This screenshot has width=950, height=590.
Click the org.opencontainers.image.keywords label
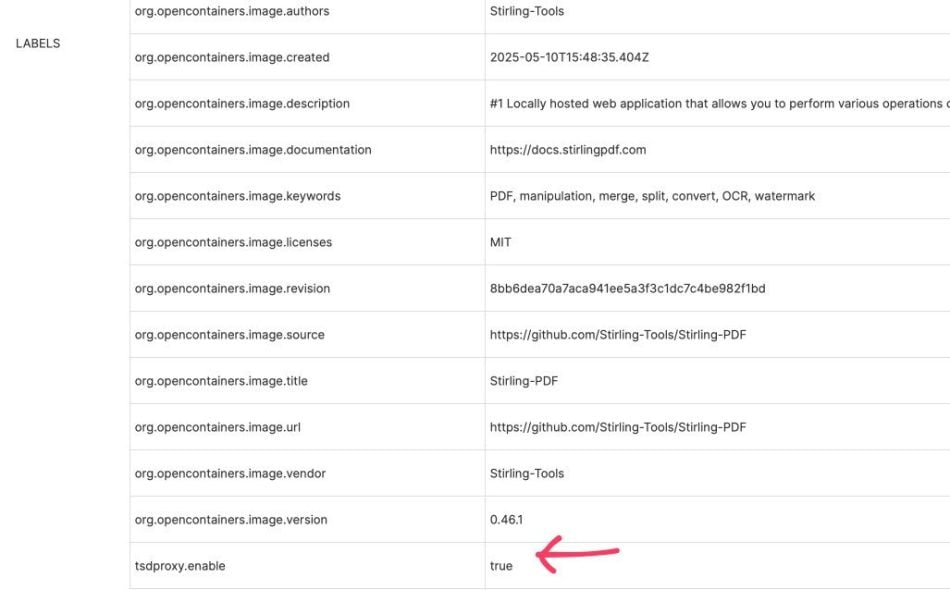coord(238,196)
